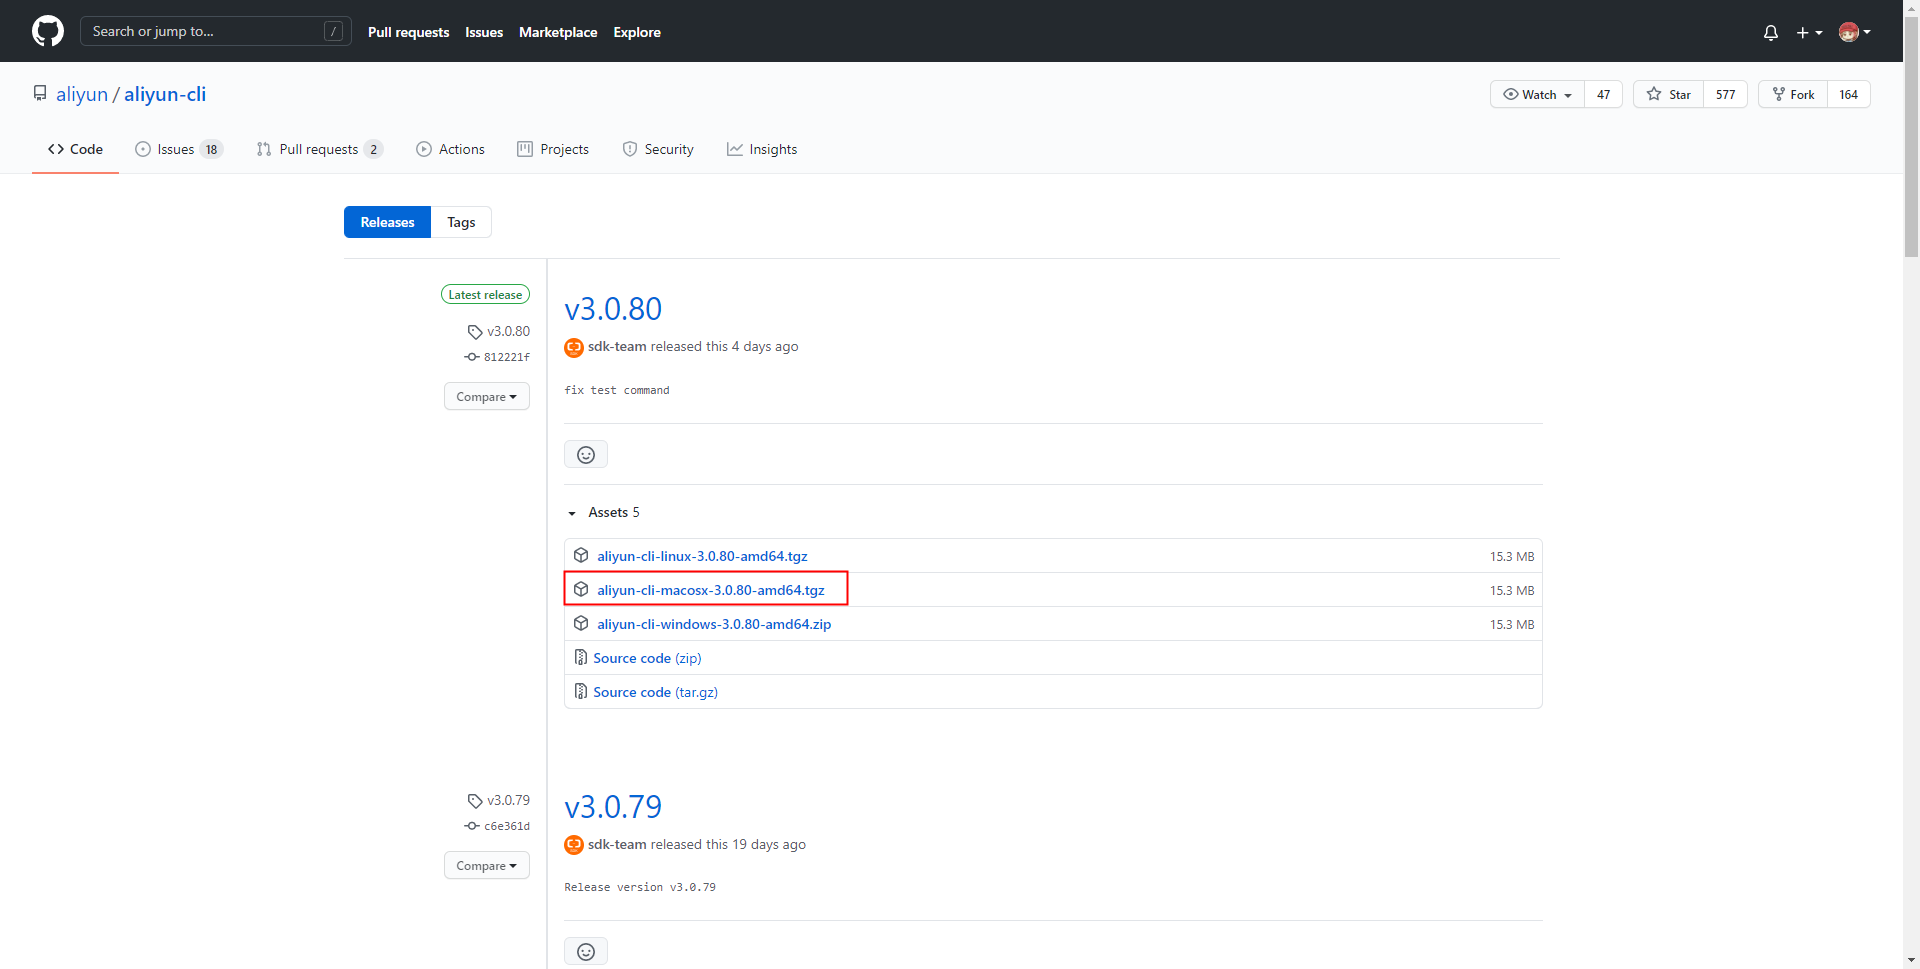Open Explore in top navigation
This screenshot has width=1920, height=969.
[x=637, y=32]
